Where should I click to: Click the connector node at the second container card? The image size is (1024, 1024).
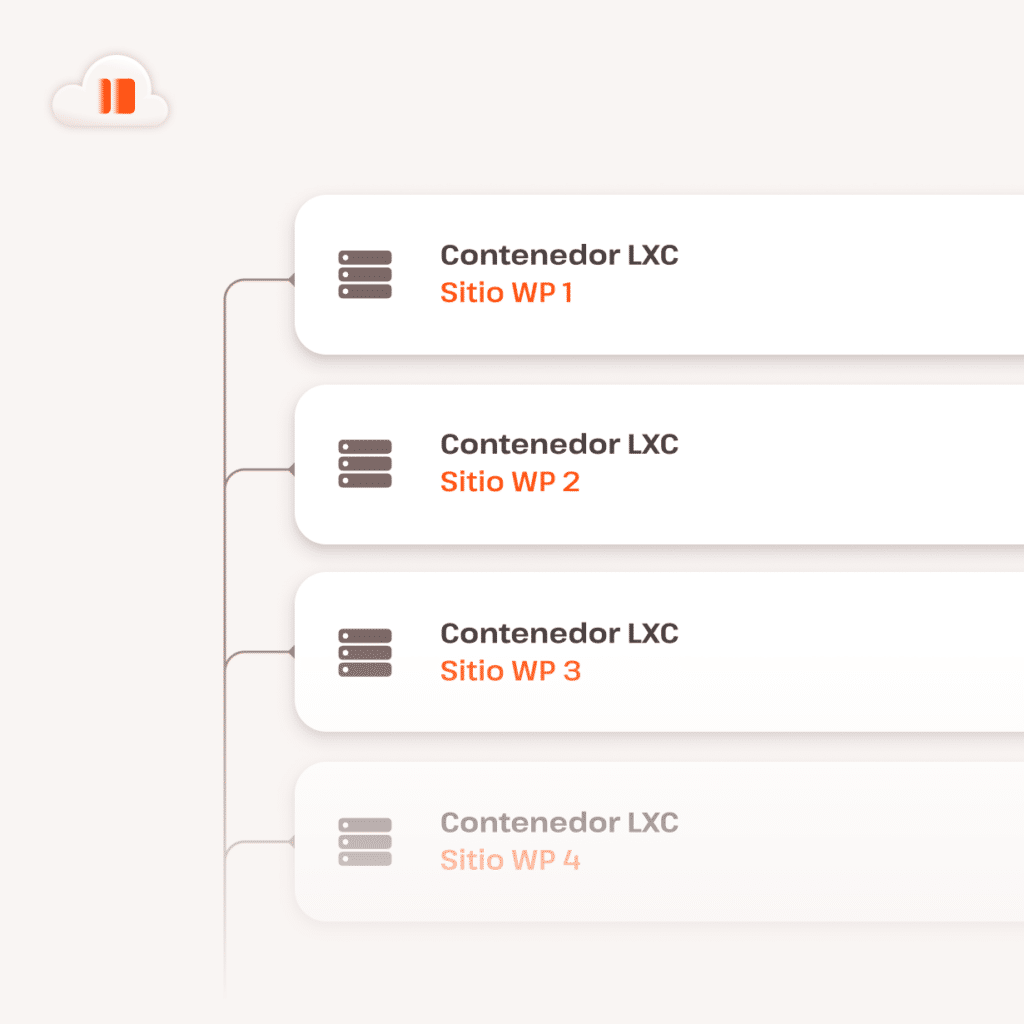292,468
